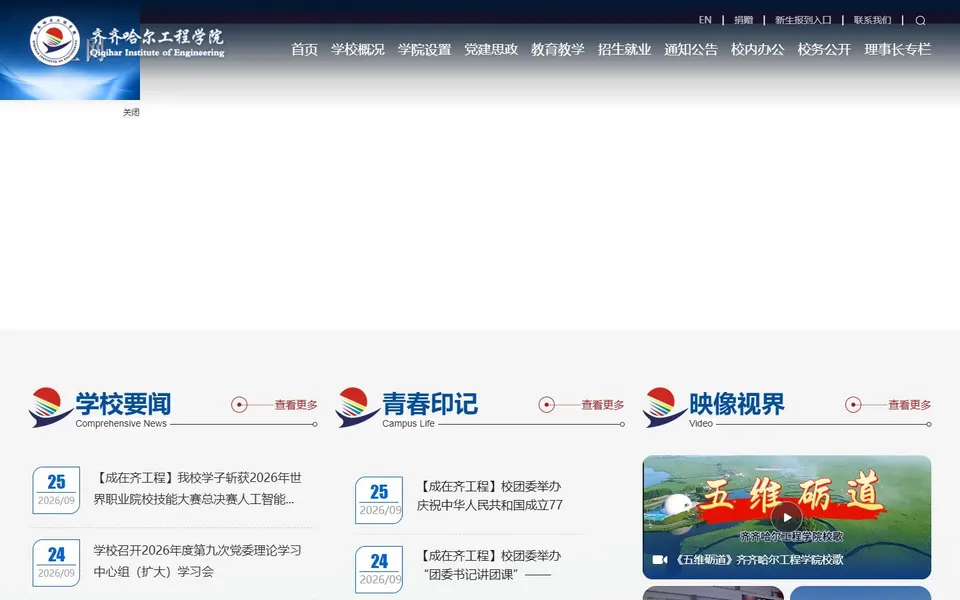Click the search magnifier icon in top bar
The height and width of the screenshot is (600, 960).
(x=920, y=21)
